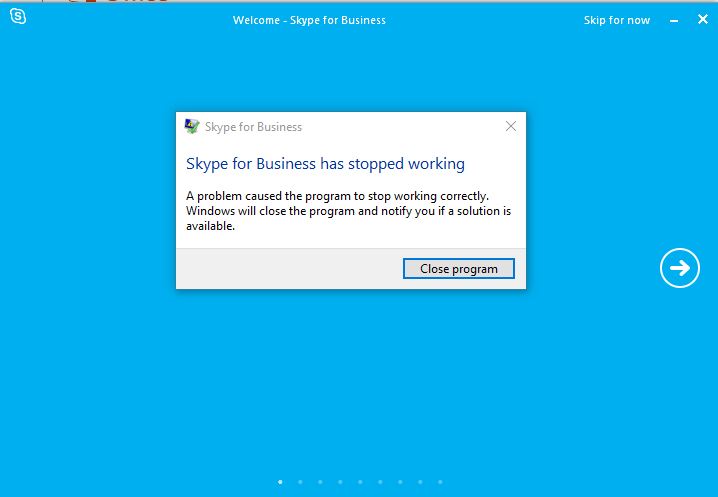The height and width of the screenshot is (497, 718).
Task: Click the Skype logo icon in title bar
Action: (18, 16)
